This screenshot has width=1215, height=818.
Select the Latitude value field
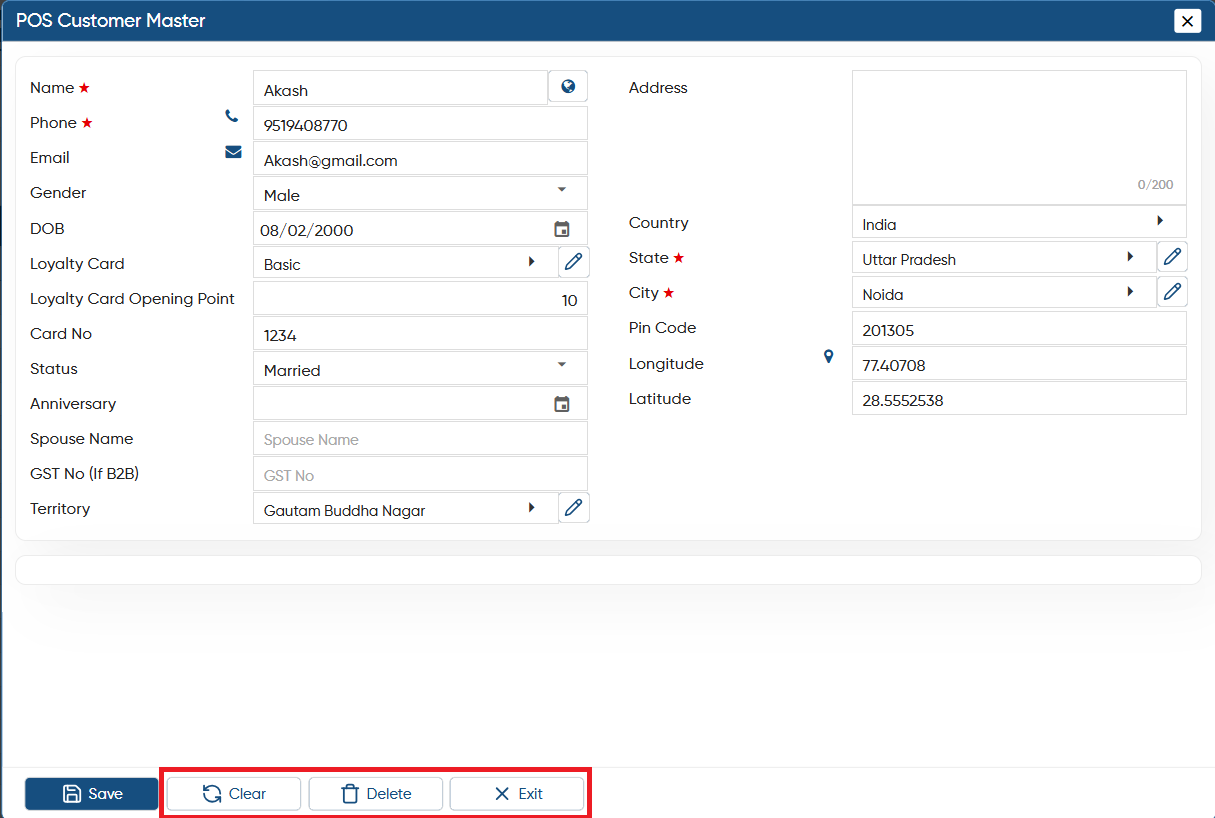click(1019, 398)
